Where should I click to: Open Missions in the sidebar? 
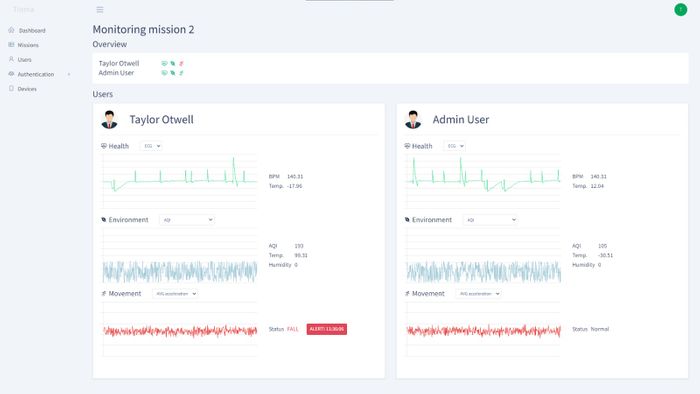click(x=28, y=45)
